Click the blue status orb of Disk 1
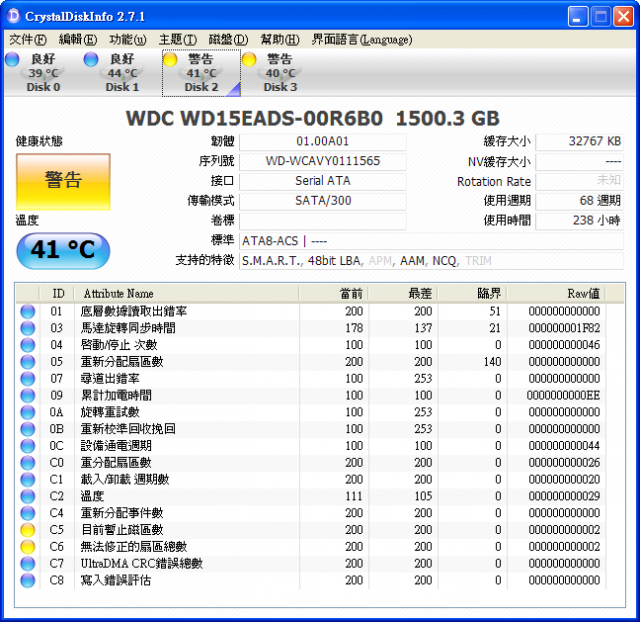 pyautogui.click(x=91, y=59)
